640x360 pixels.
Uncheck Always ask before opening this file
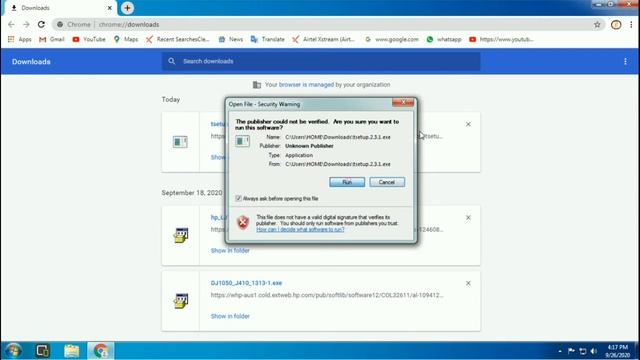tap(238, 198)
